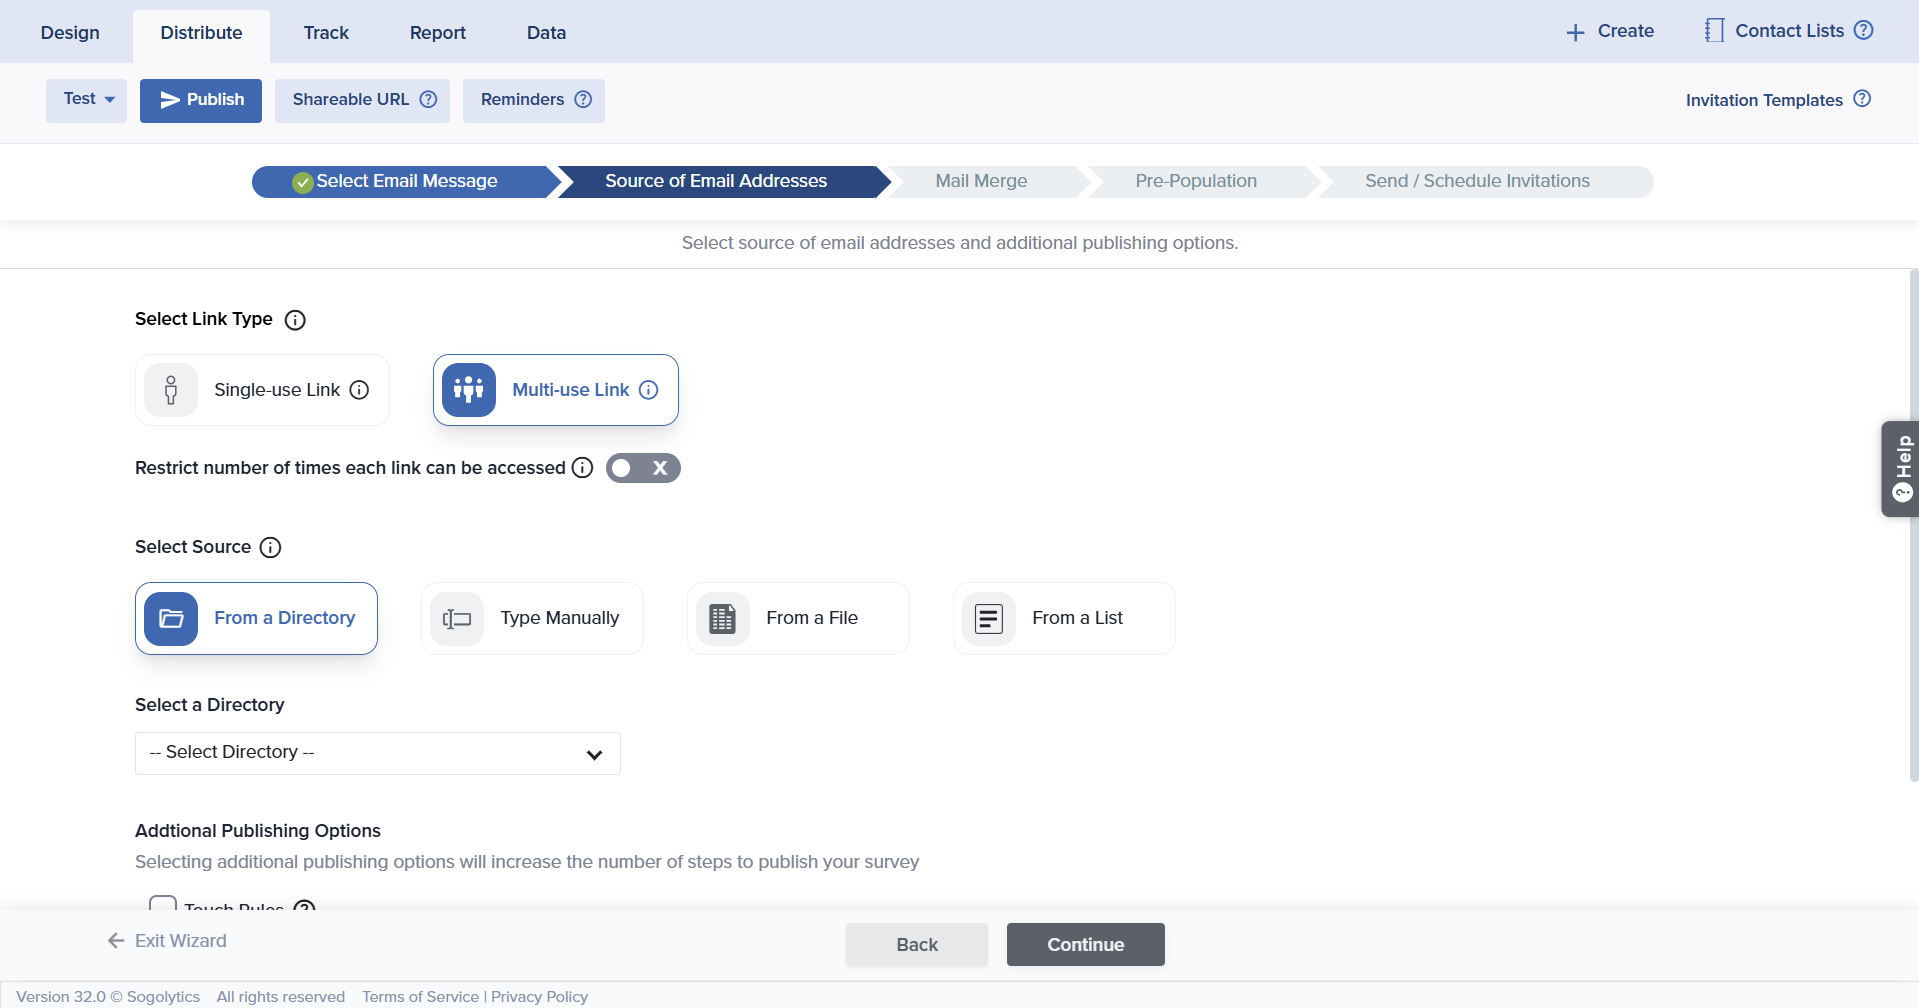Viewport: 1919px width, 1008px height.
Task: Open the Test dropdown menu
Action: 87,100
